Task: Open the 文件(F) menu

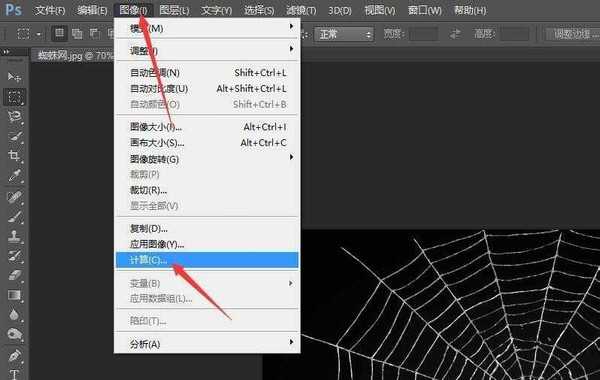Action: [50, 10]
